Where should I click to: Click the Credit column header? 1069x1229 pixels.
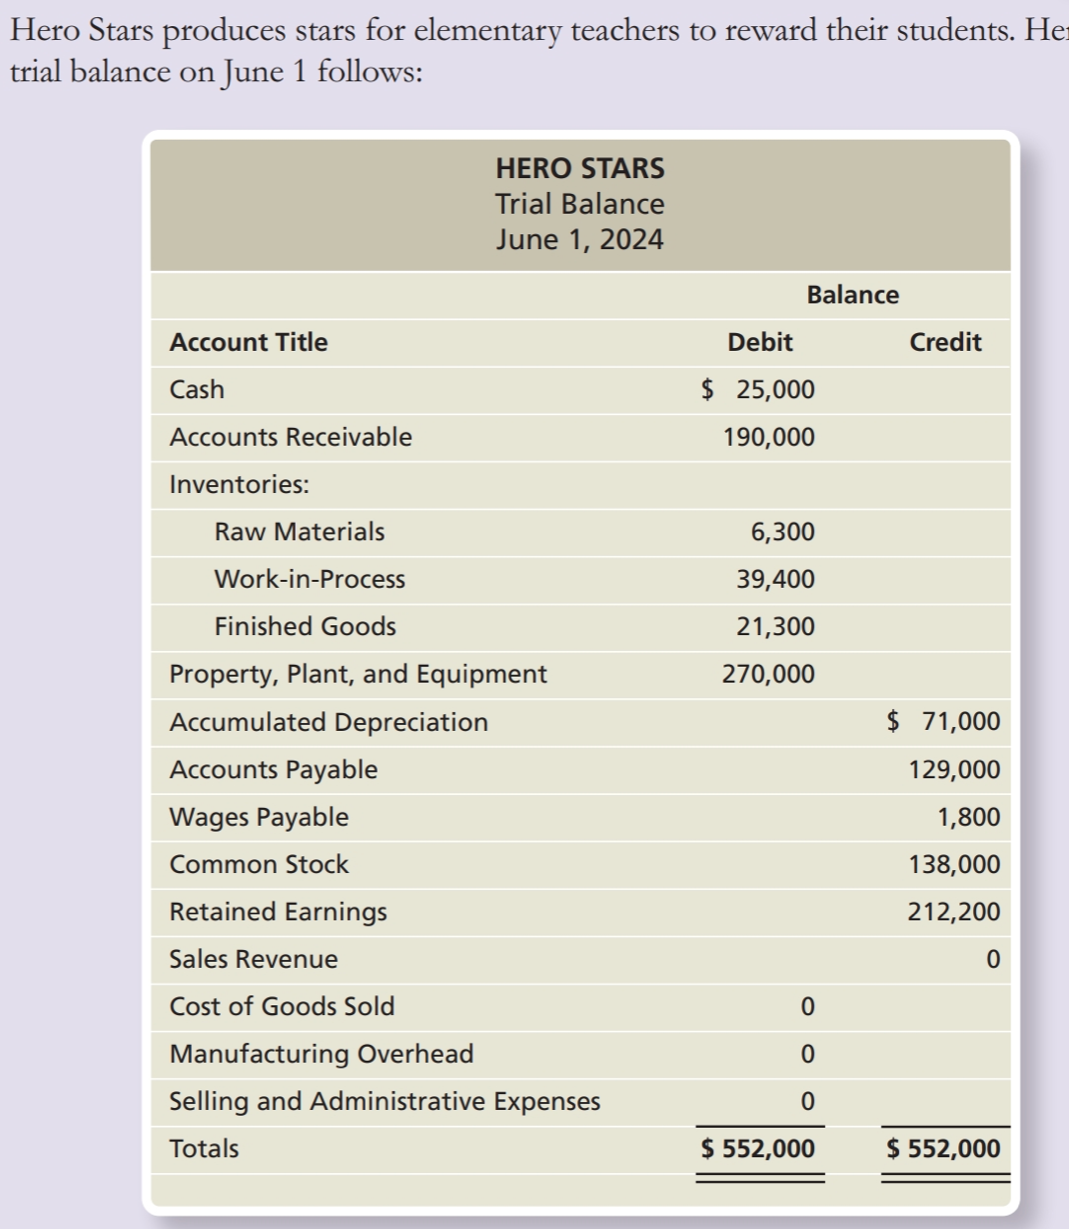pos(945,342)
